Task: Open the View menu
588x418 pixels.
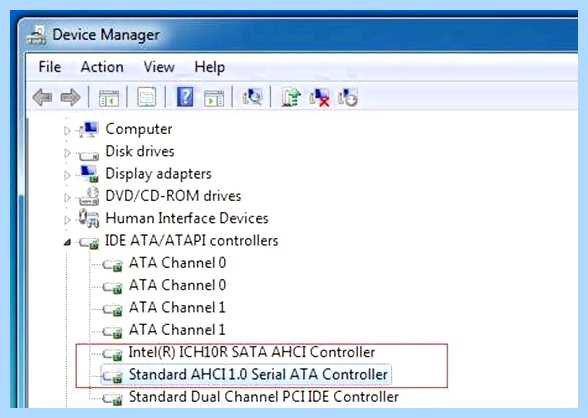Action: point(159,67)
